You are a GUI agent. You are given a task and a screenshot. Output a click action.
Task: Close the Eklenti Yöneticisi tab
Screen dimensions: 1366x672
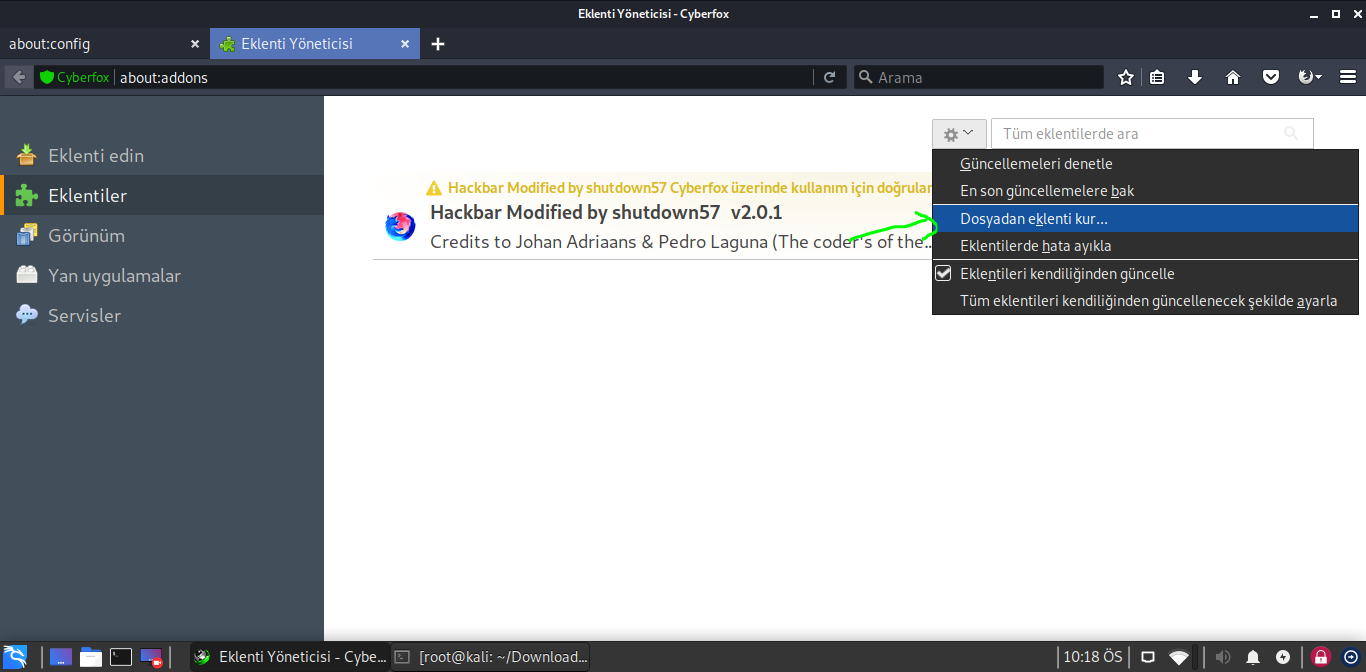tap(405, 44)
